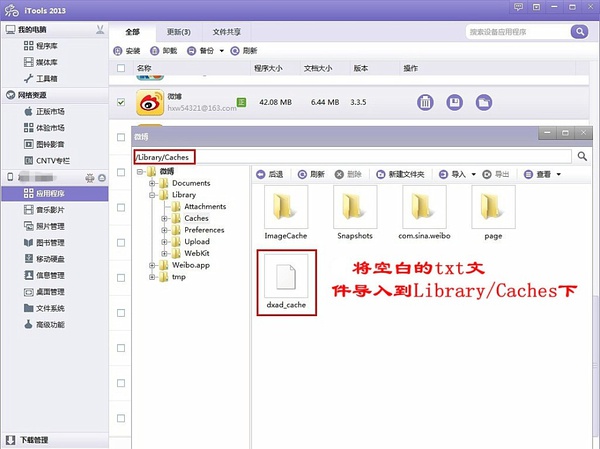Open 信息管理 section
This screenshot has height=449, width=600.
coord(44,276)
